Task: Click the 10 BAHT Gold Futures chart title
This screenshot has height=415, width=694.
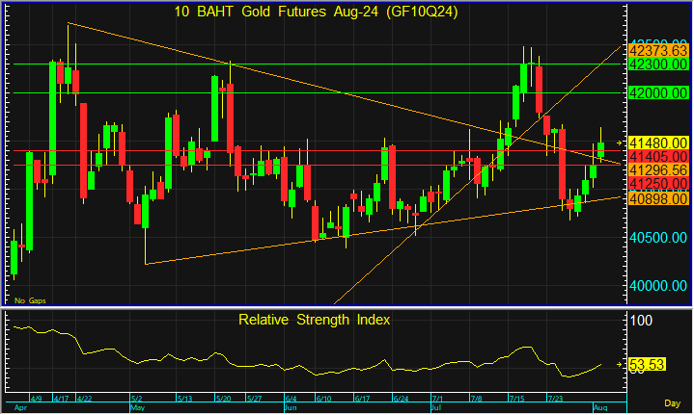Action: (x=316, y=12)
